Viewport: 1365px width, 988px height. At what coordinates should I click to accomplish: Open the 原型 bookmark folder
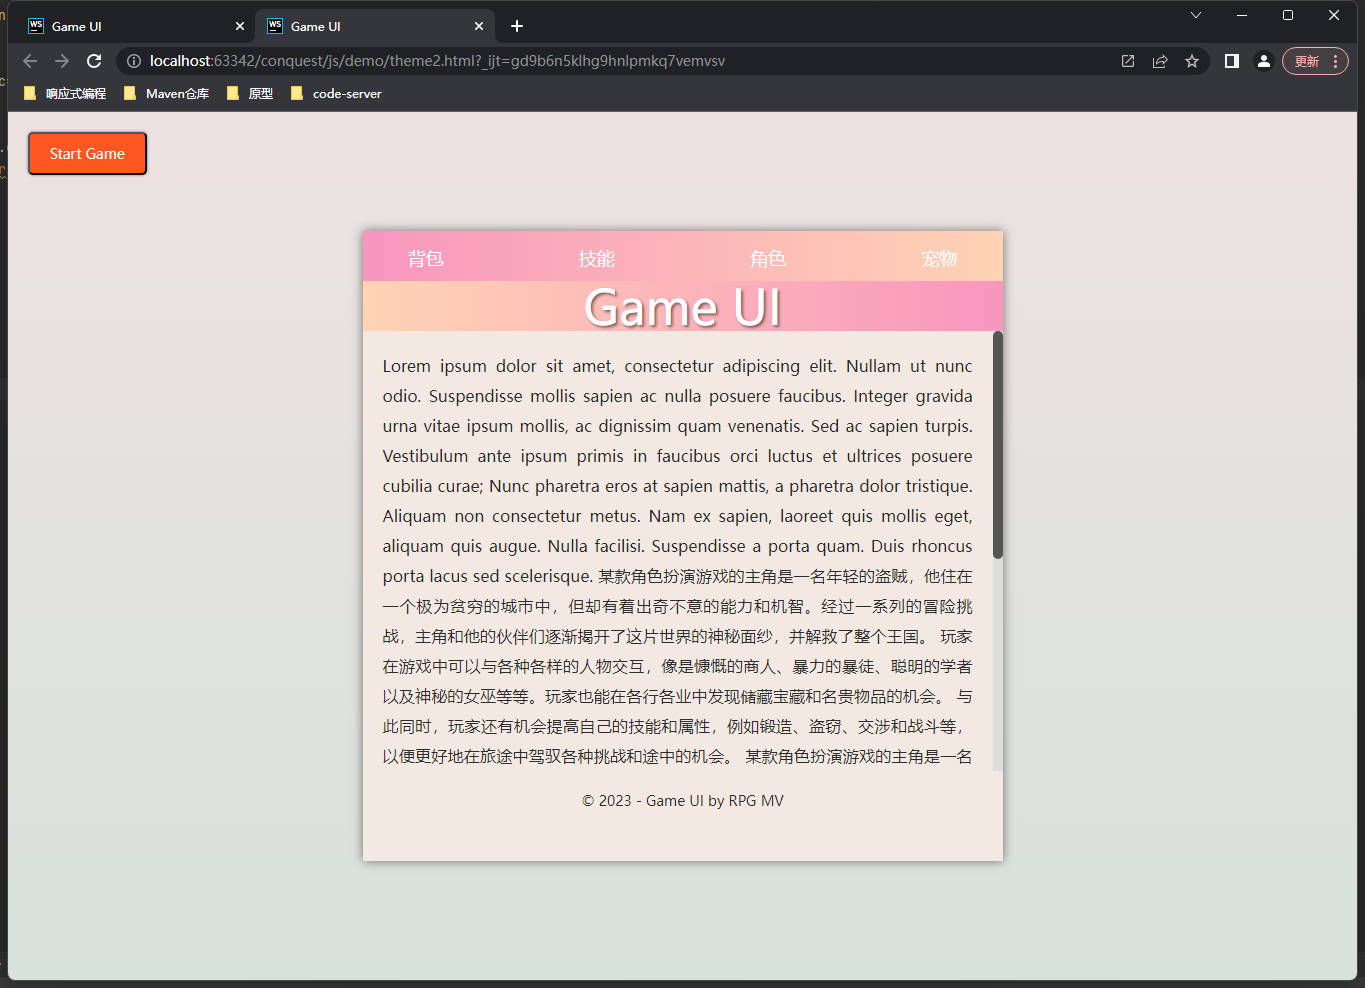click(250, 93)
